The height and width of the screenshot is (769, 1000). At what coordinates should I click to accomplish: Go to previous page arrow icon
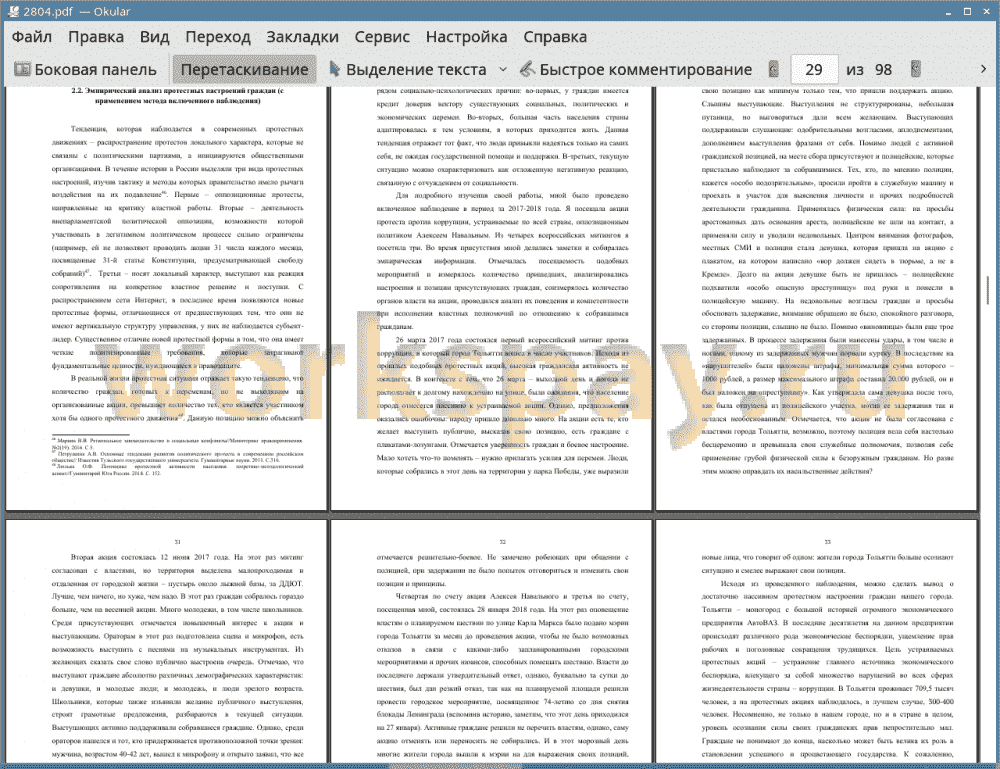(774, 69)
